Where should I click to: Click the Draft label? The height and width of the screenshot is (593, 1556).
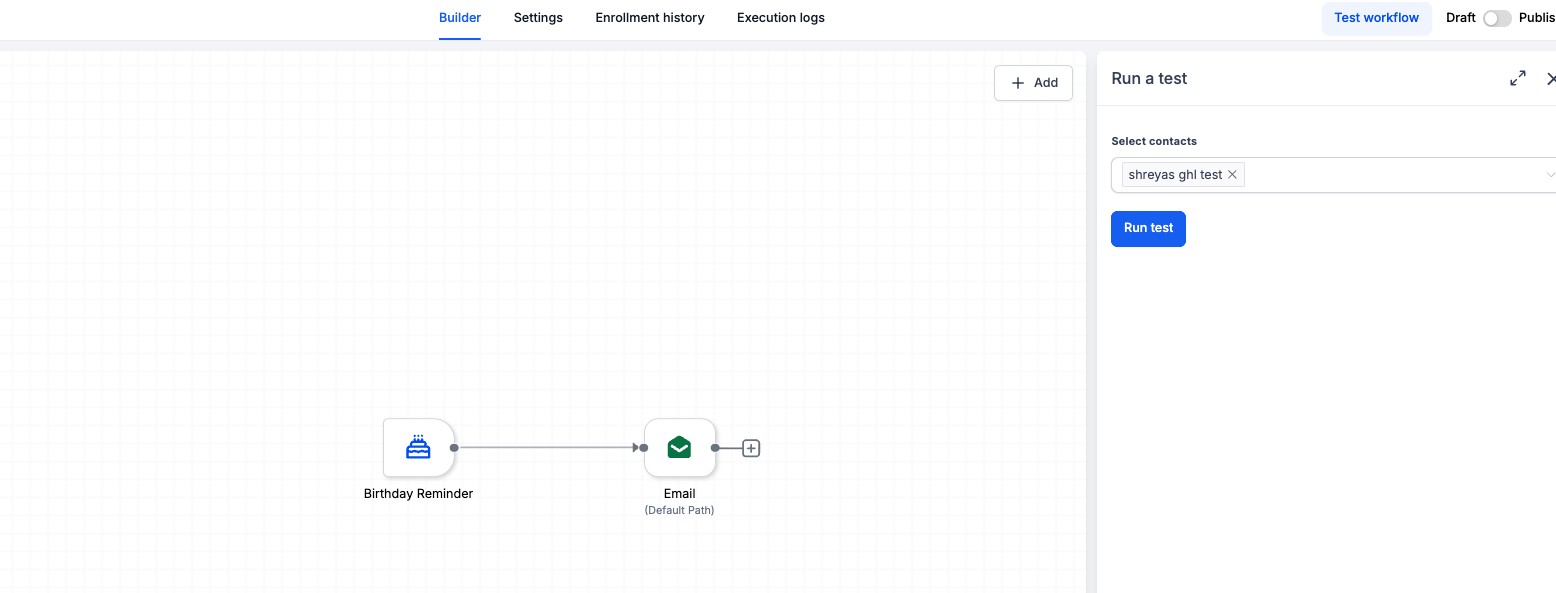(x=1461, y=18)
